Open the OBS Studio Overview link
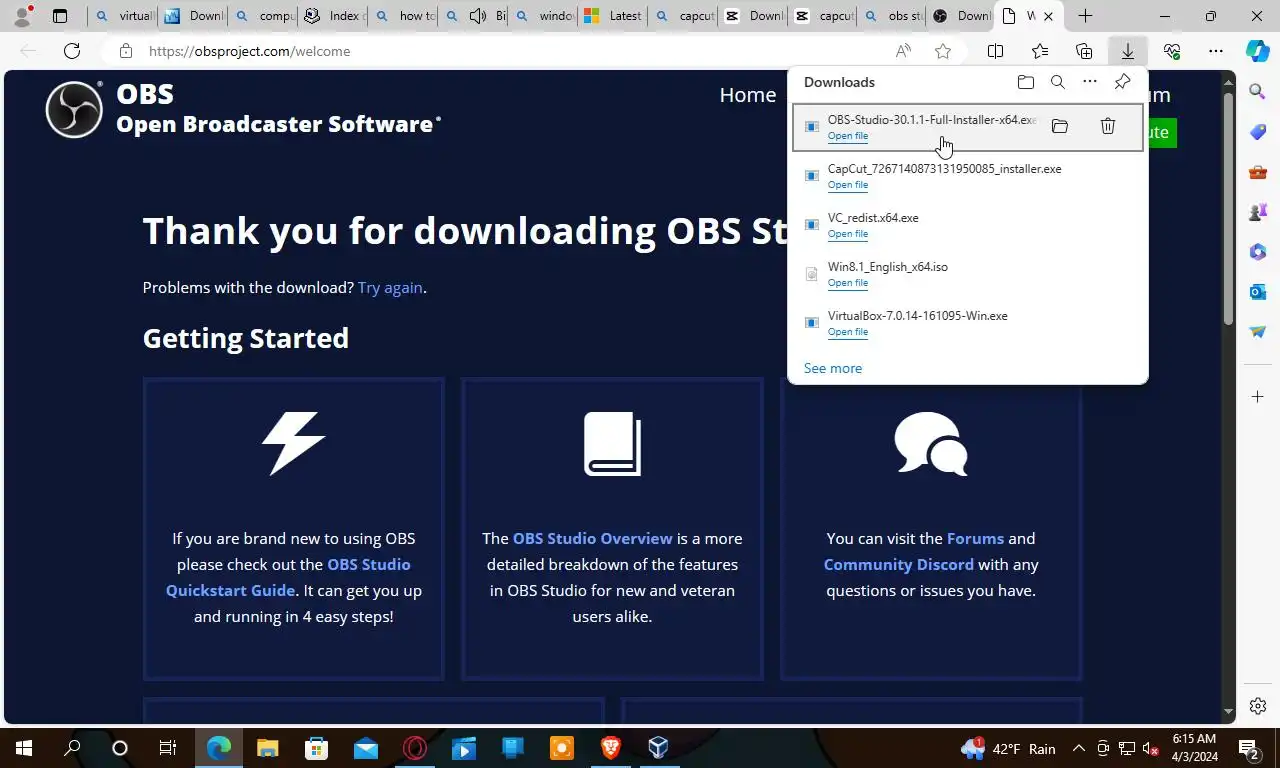 (x=593, y=538)
